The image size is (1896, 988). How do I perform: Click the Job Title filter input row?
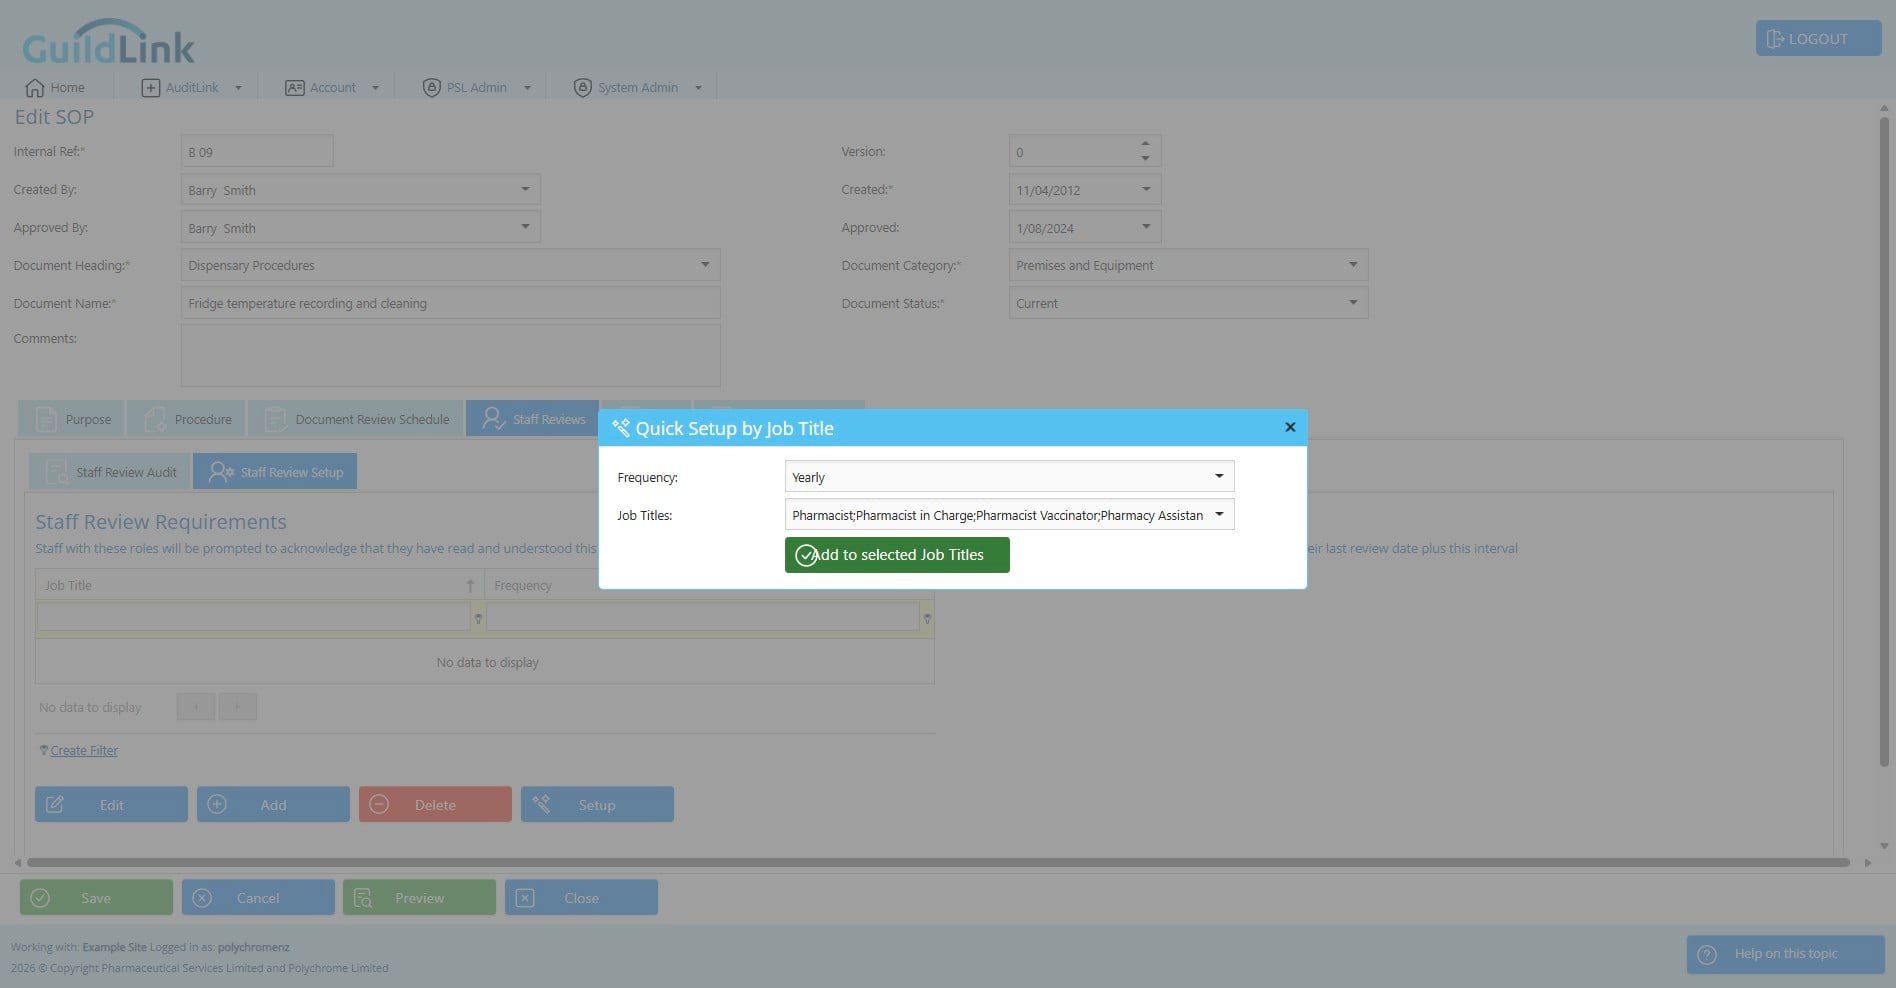coord(253,618)
